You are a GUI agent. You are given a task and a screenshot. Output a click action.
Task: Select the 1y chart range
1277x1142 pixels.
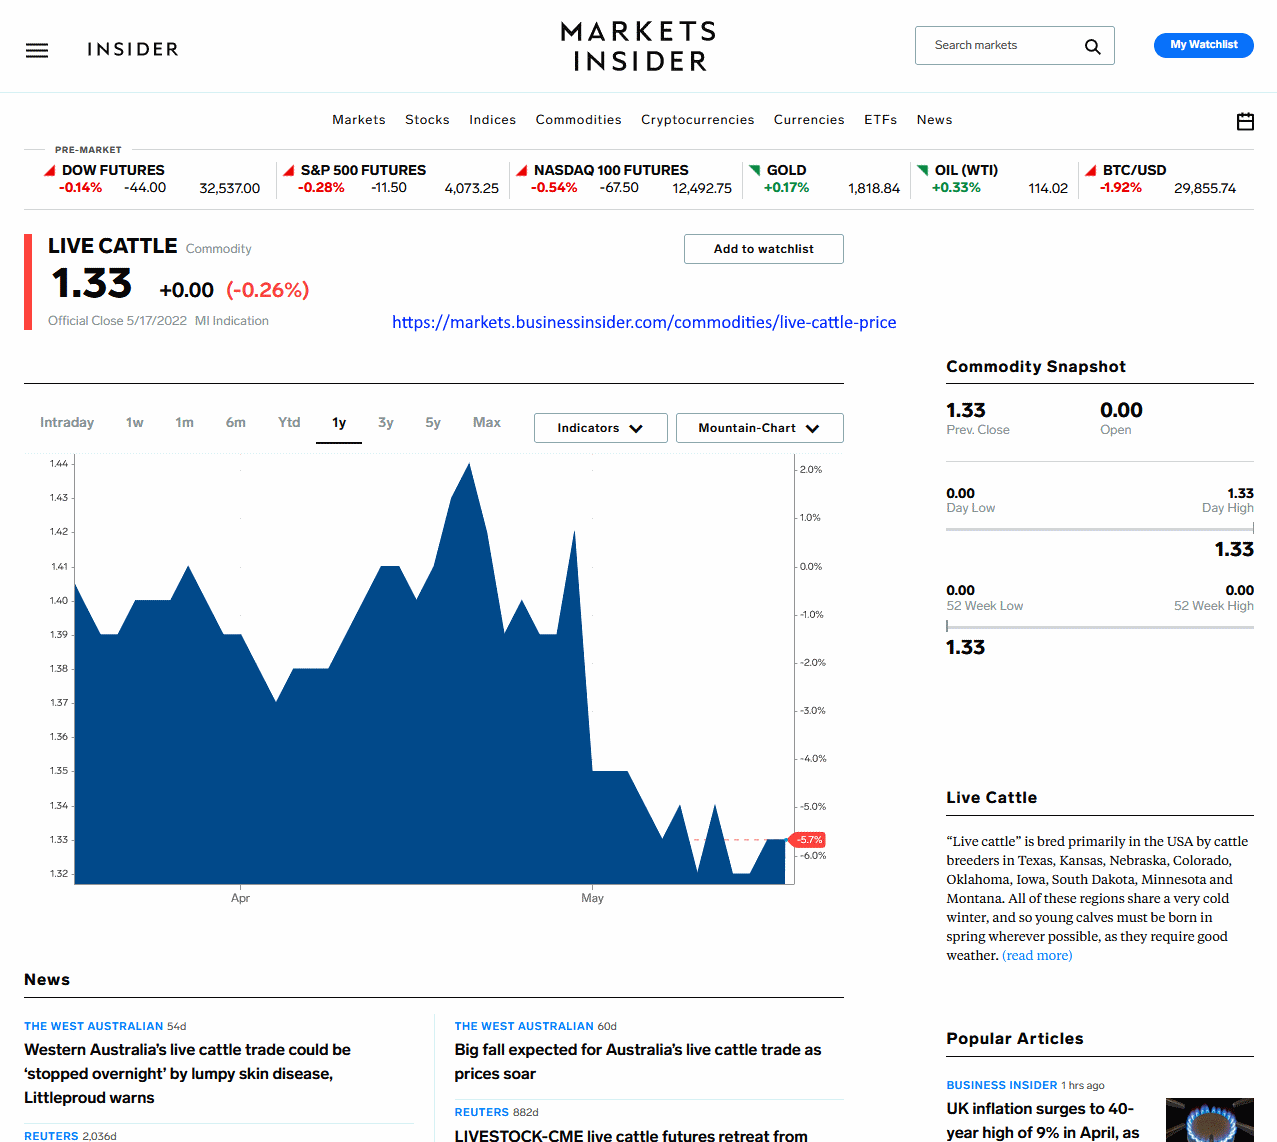point(339,423)
